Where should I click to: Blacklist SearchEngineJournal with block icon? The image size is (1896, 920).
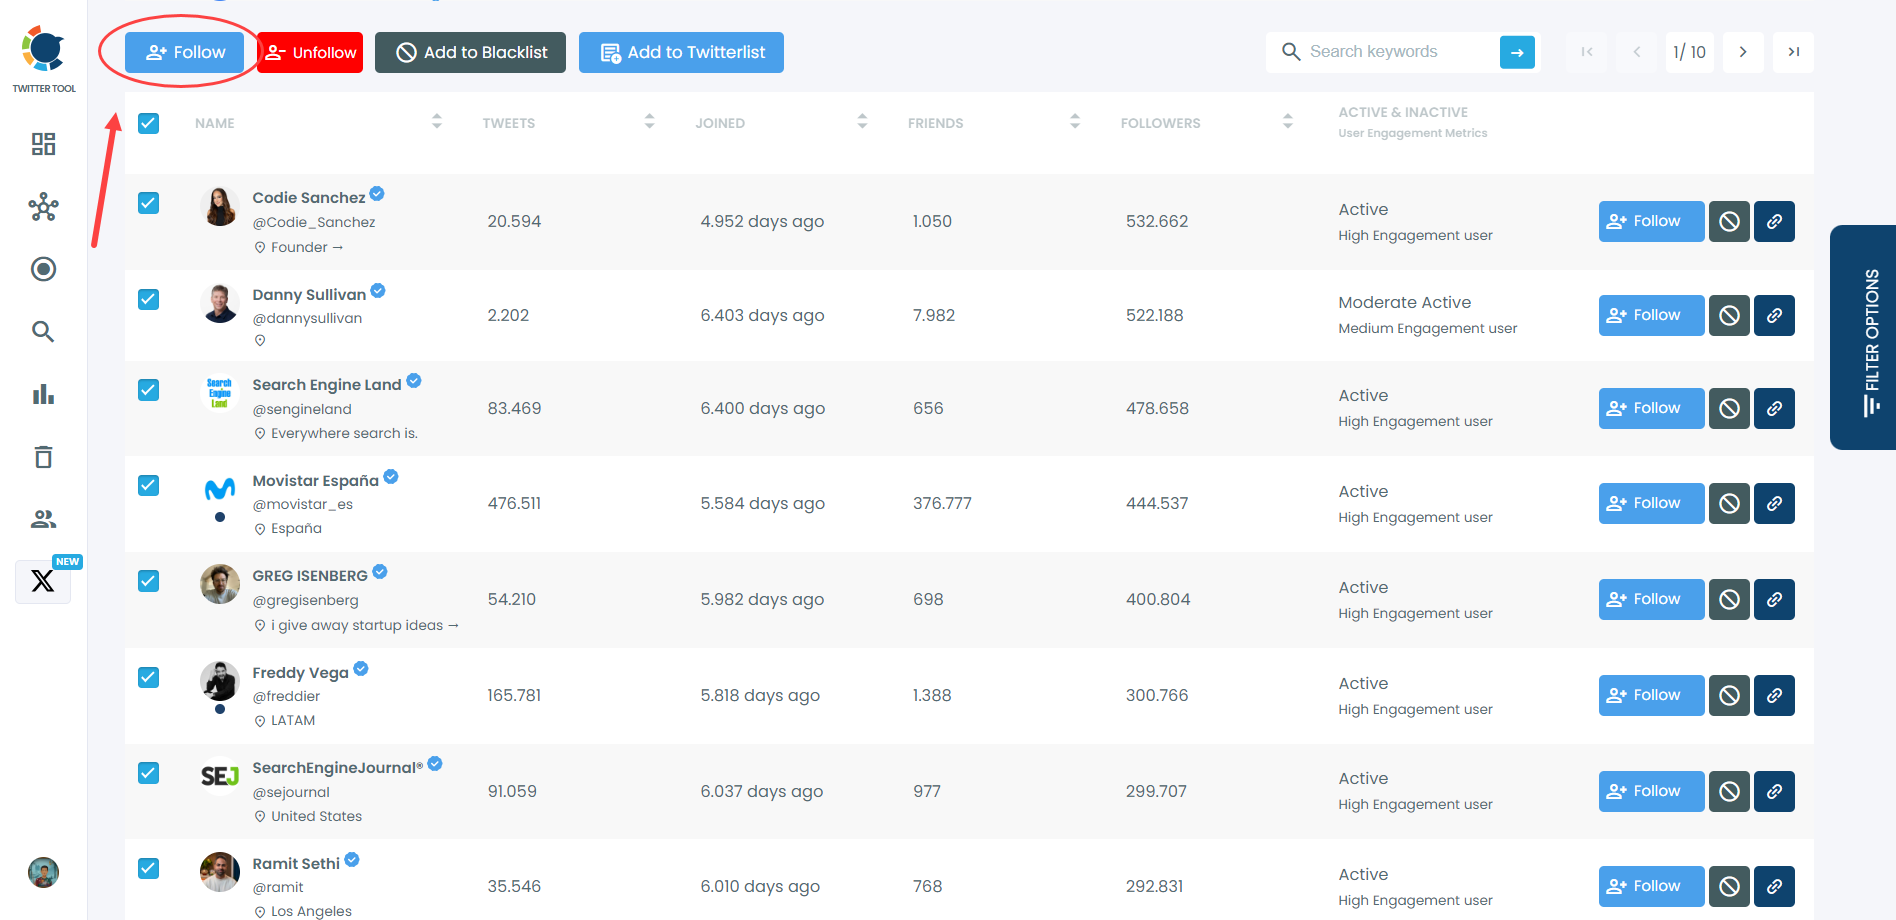tap(1729, 791)
